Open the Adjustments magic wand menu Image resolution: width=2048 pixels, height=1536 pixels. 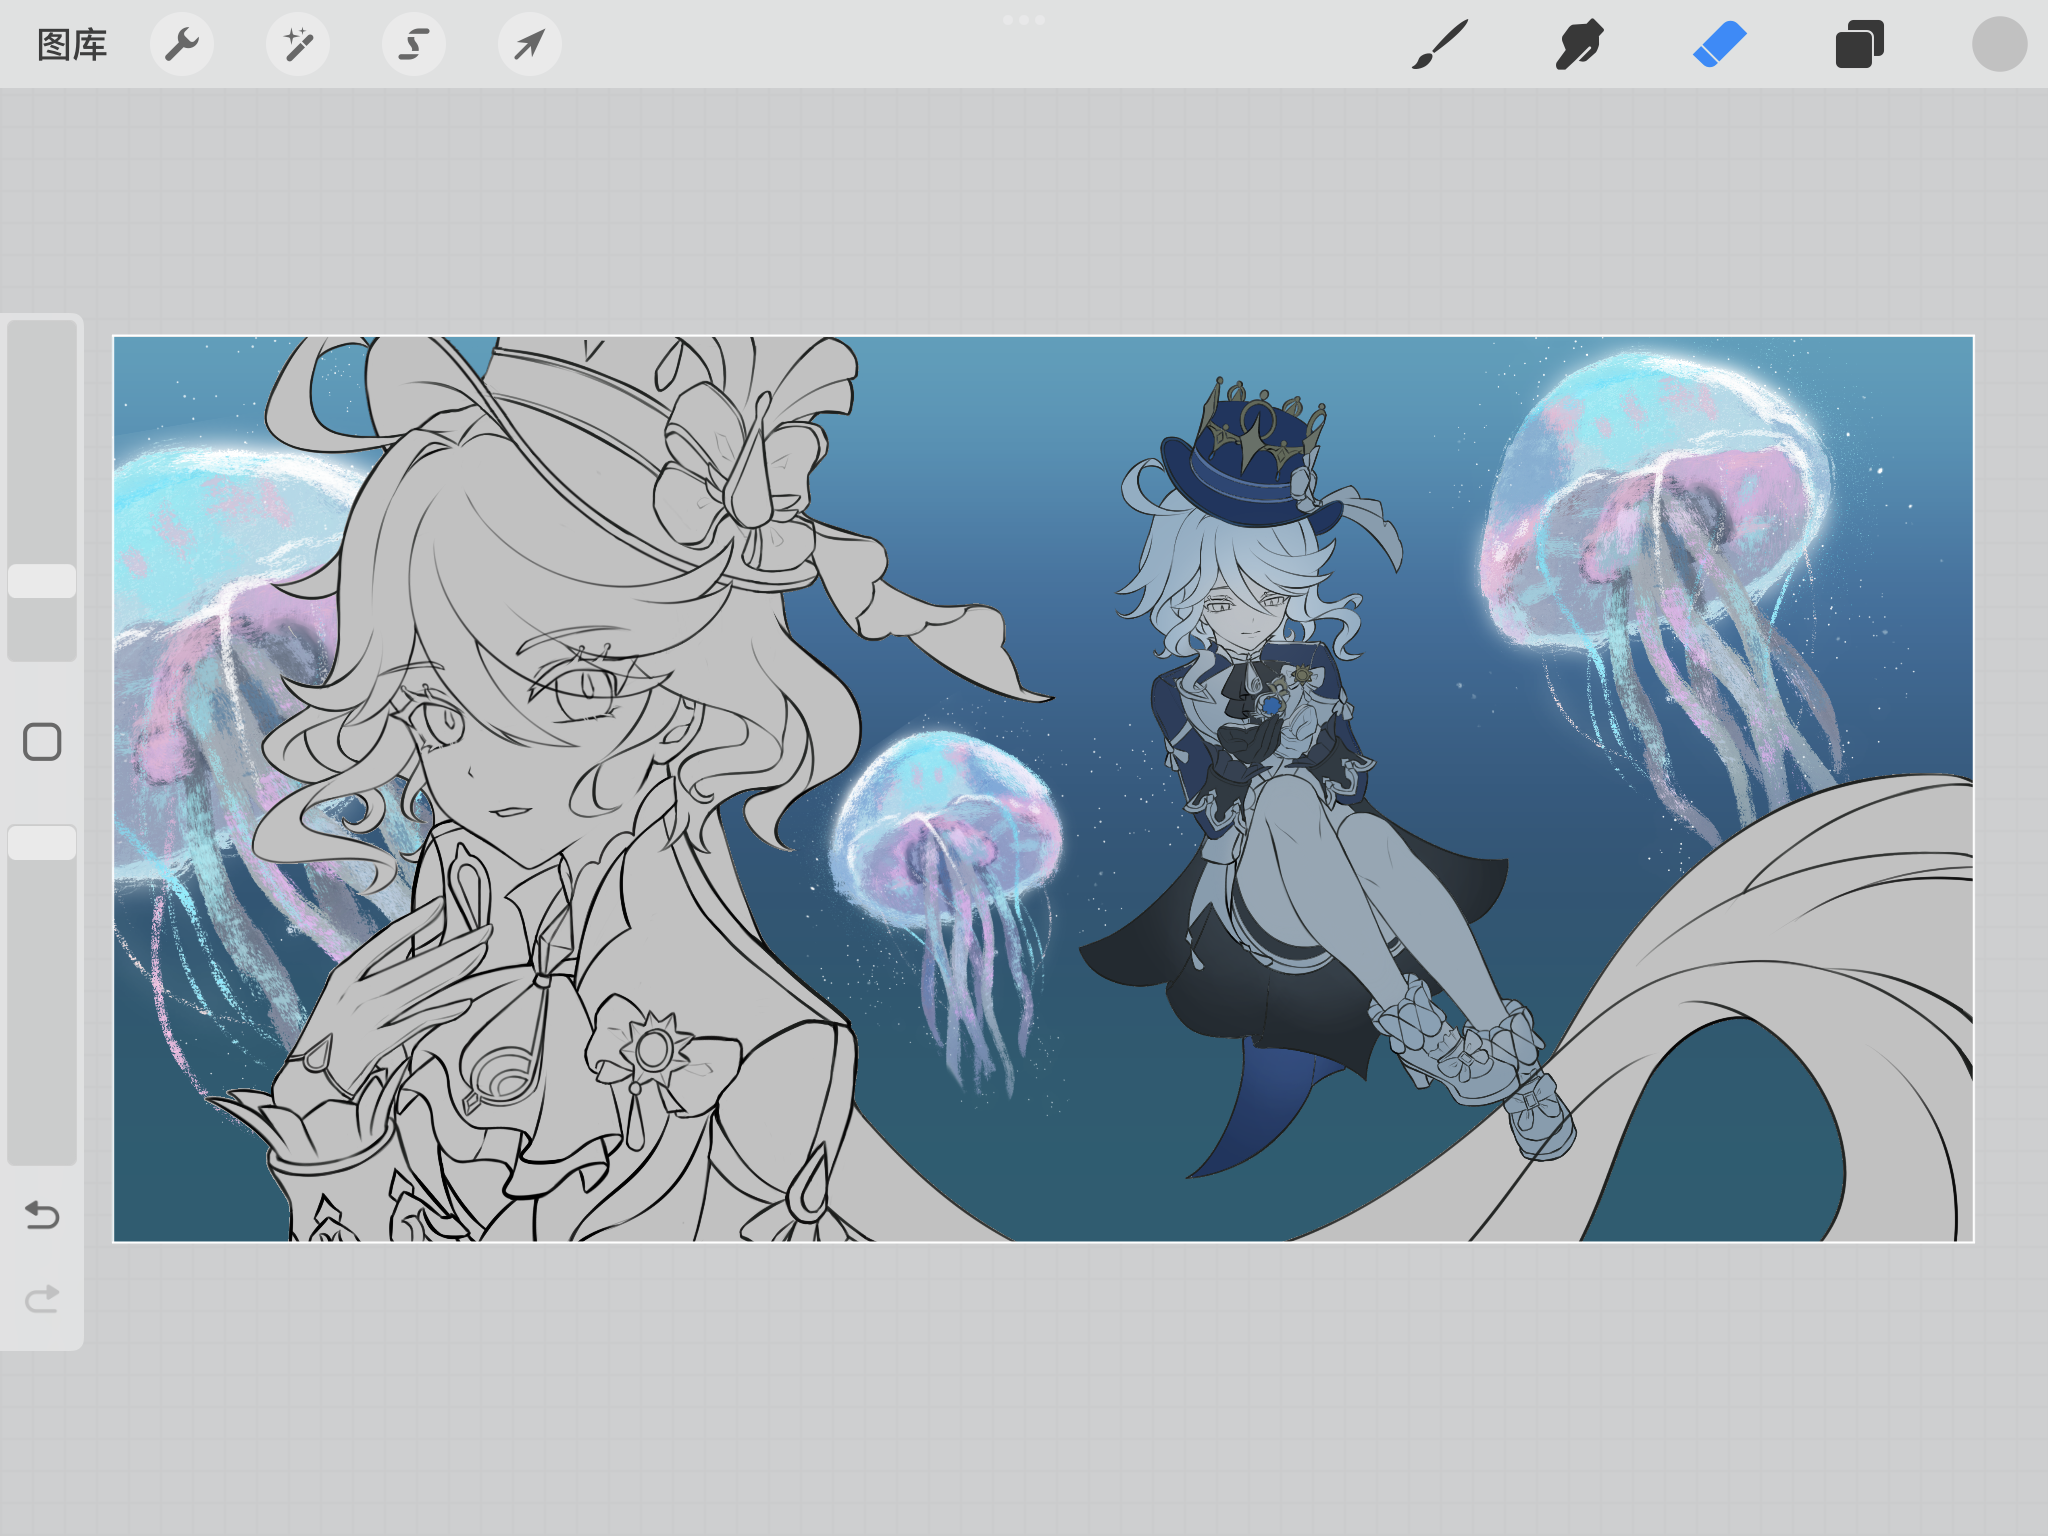pyautogui.click(x=298, y=45)
